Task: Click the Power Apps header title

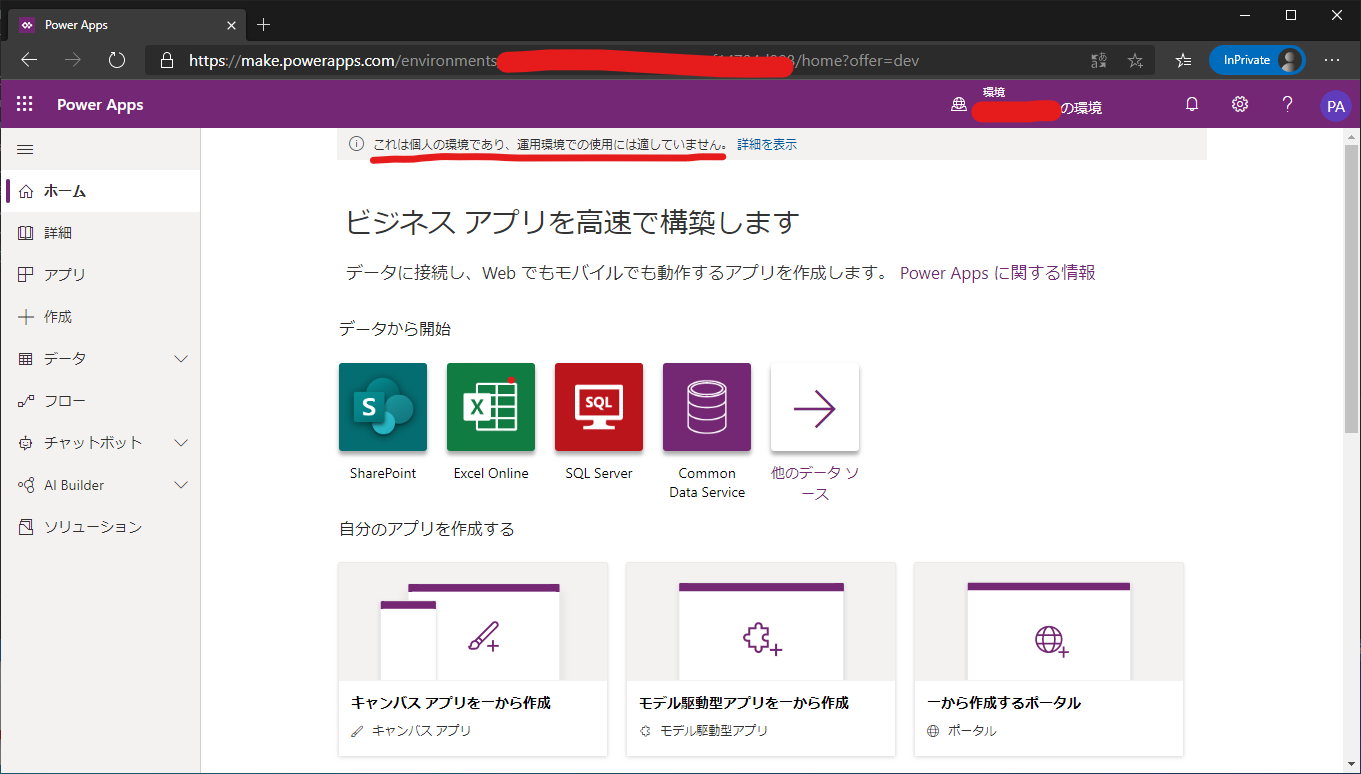Action: 100,105
